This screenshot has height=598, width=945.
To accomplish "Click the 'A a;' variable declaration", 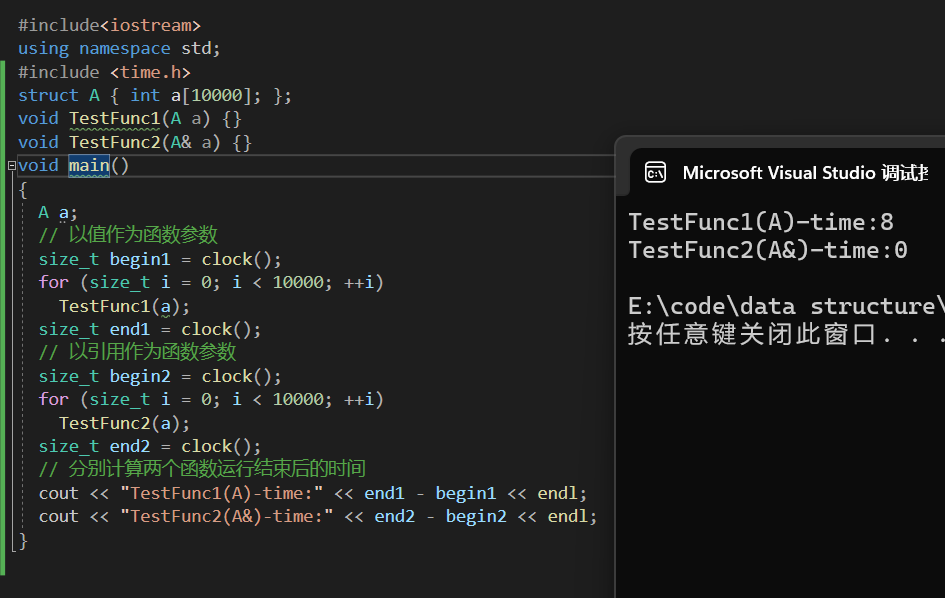I will click(x=58, y=212).
